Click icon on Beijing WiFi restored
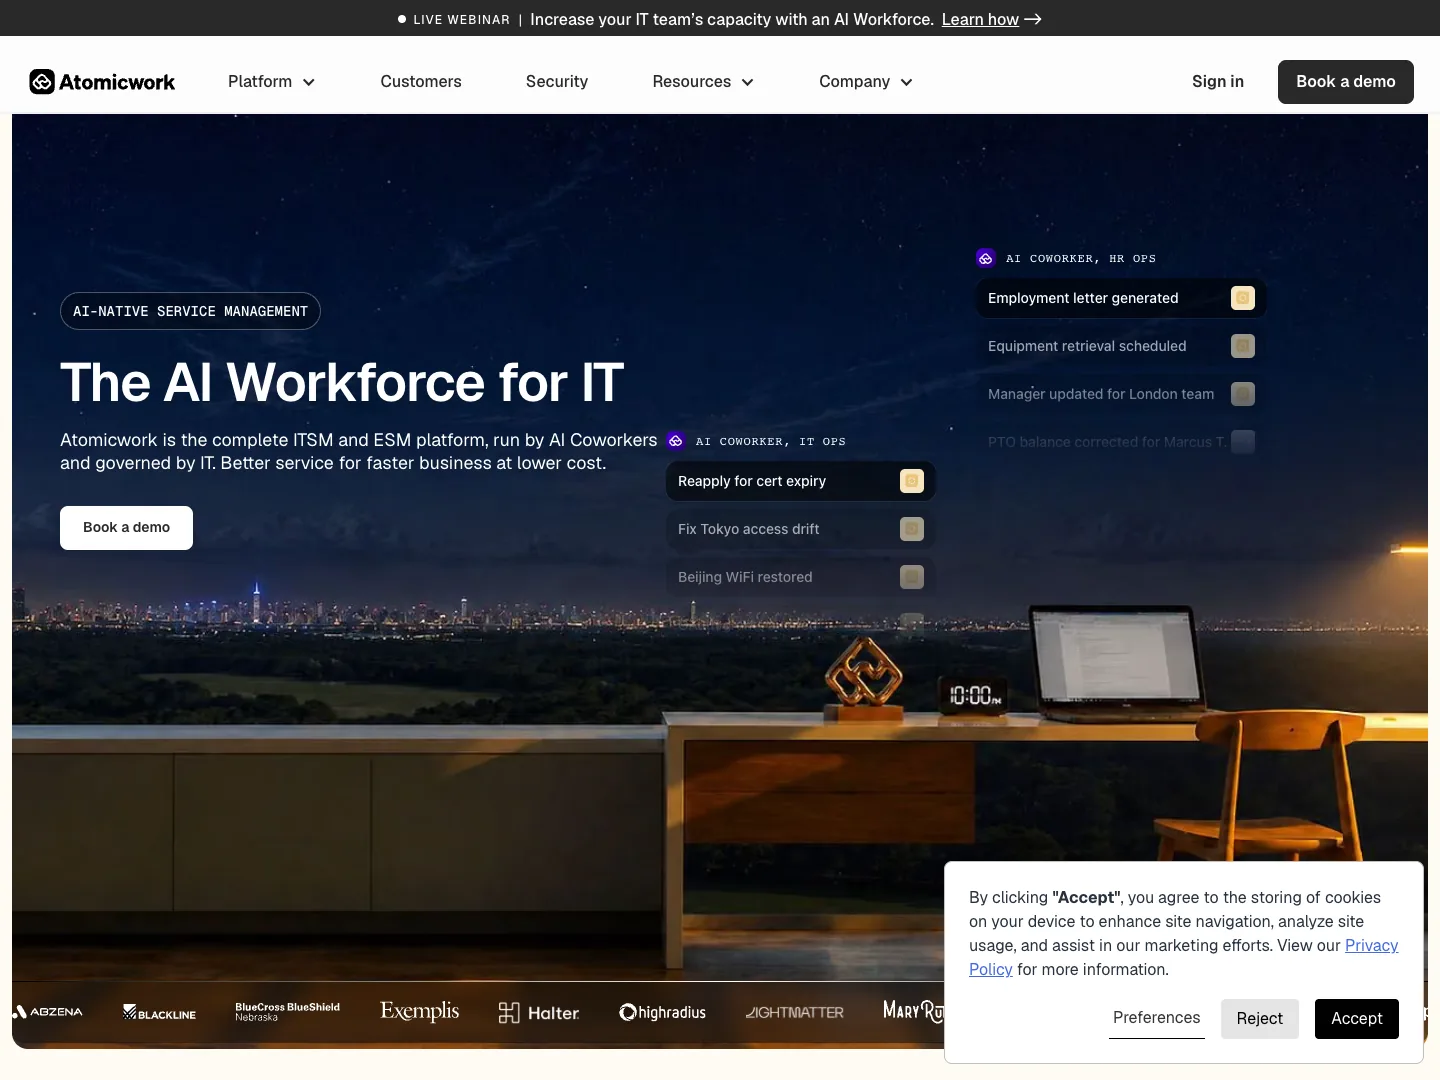The image size is (1440, 1080). tap(912, 577)
